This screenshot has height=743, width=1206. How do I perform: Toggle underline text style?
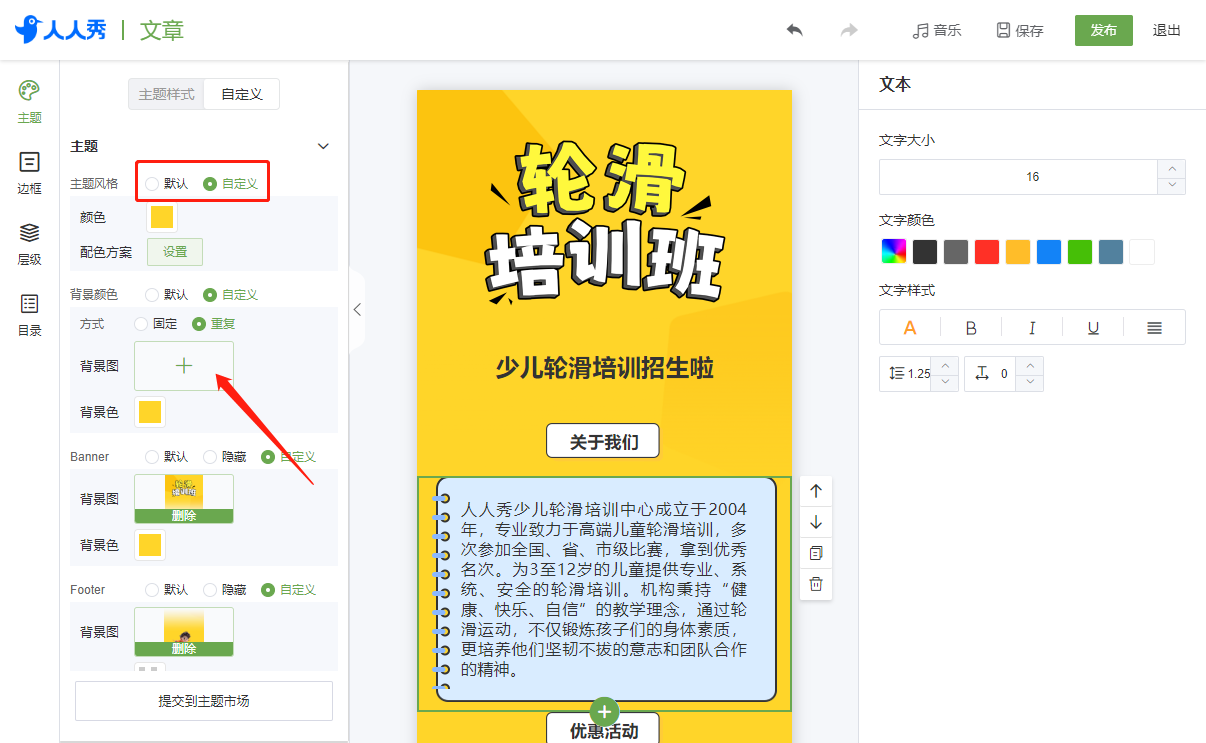(1093, 327)
